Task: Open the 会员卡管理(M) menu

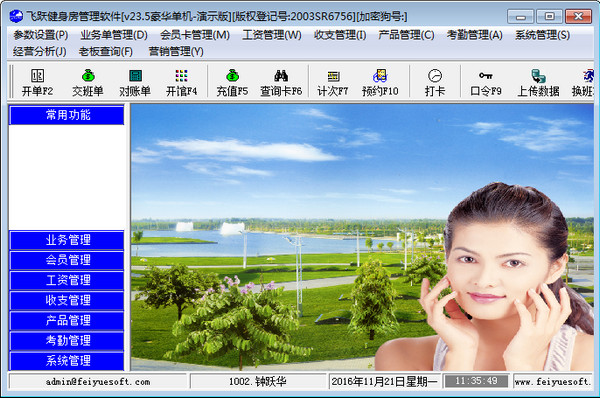Action: [195, 35]
